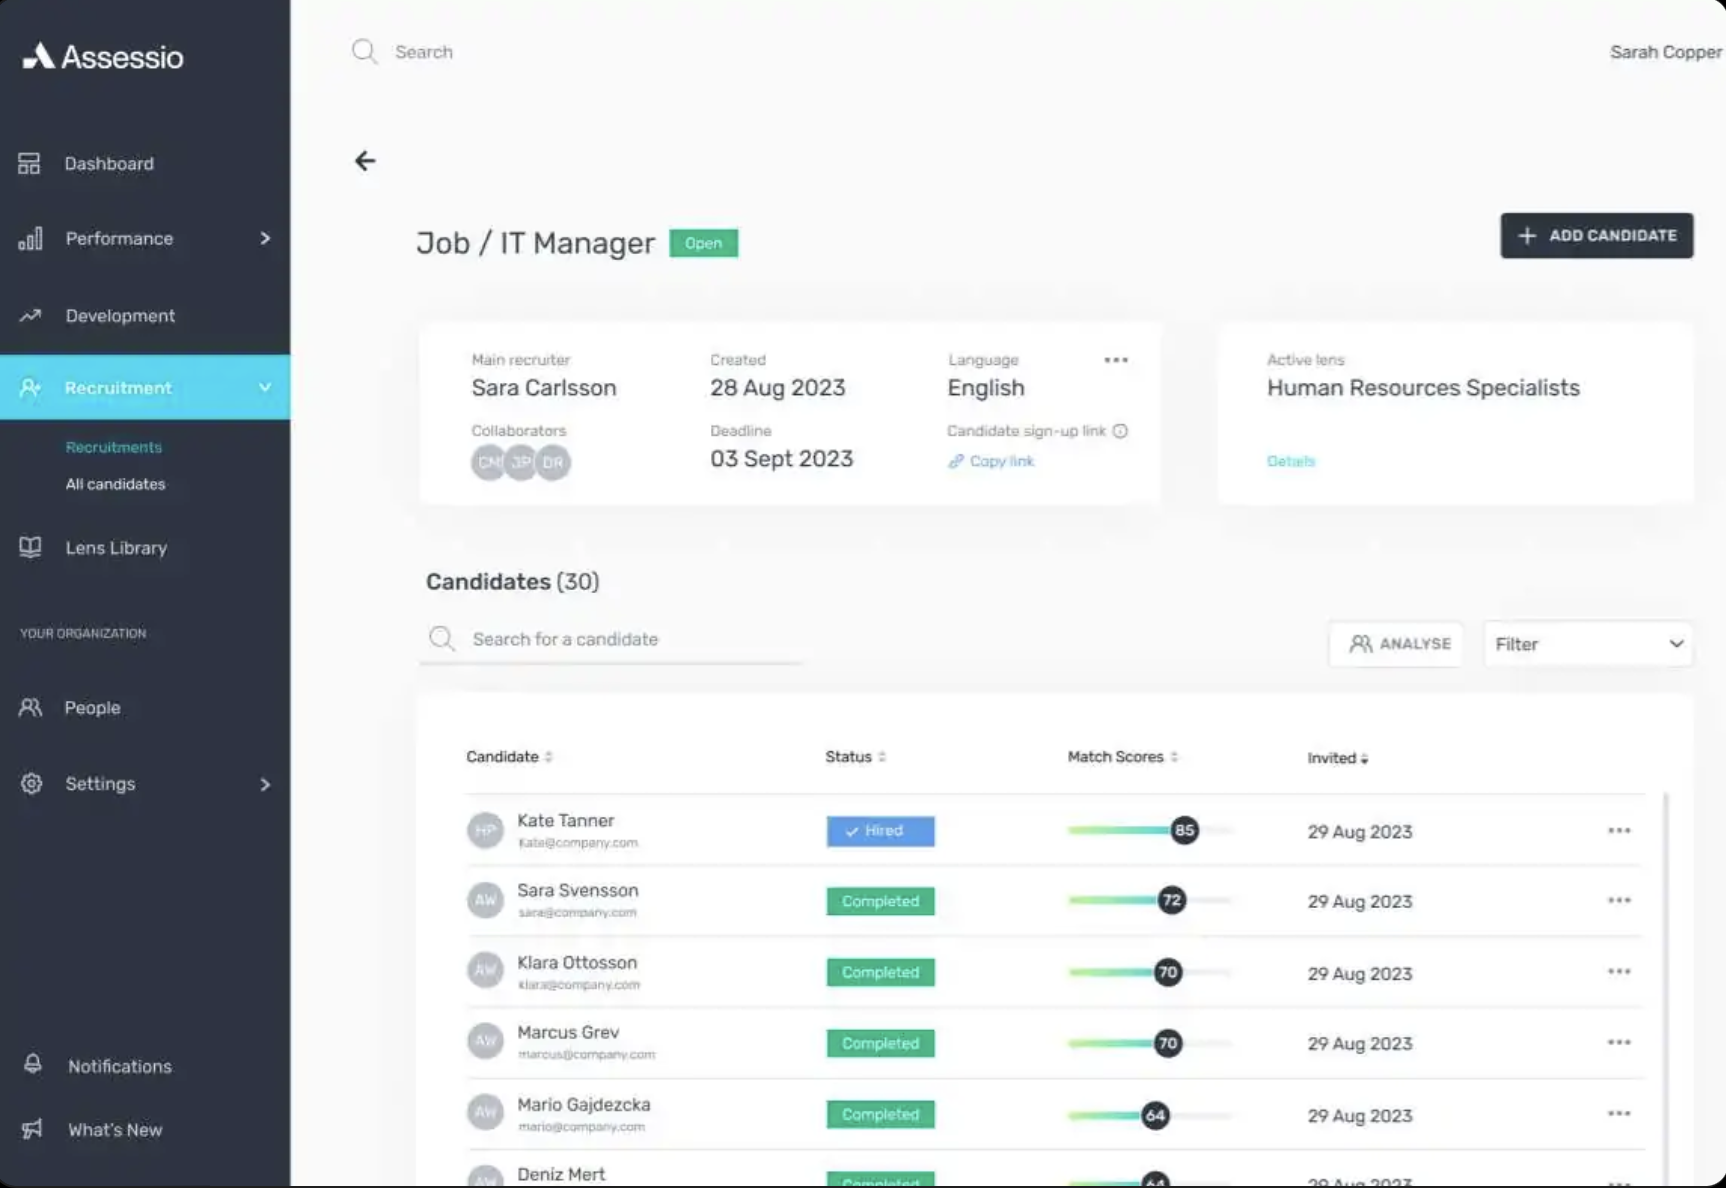Open All candidates in sidebar
This screenshot has width=1726, height=1188.
pos(115,484)
